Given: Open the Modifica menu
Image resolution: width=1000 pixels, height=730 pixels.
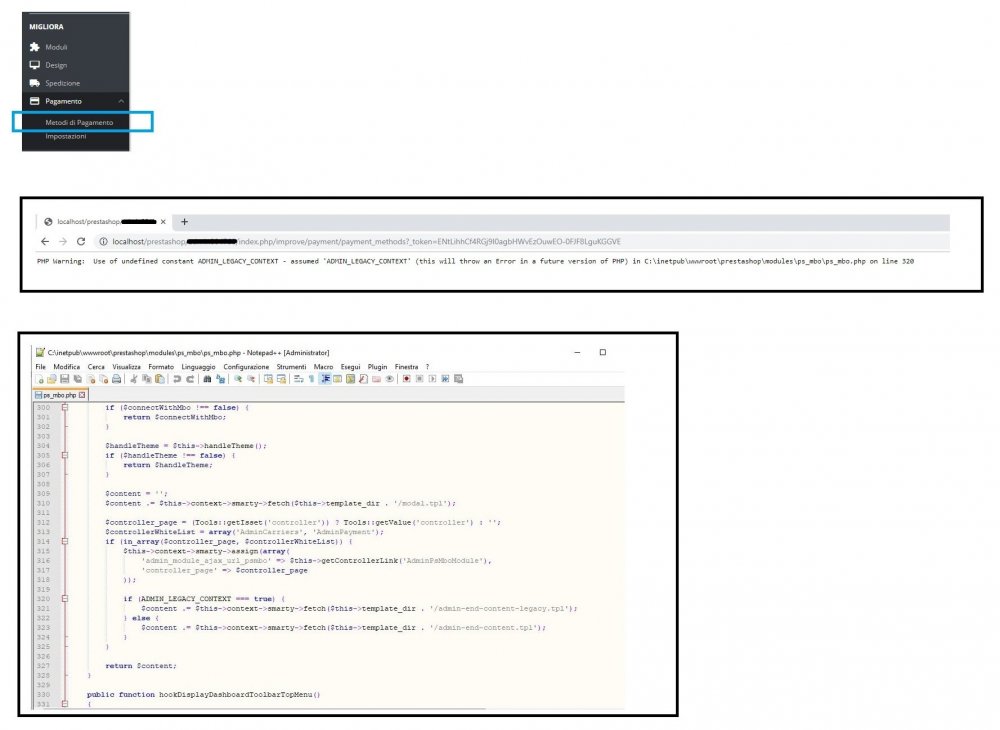Looking at the screenshot, I should [x=67, y=367].
